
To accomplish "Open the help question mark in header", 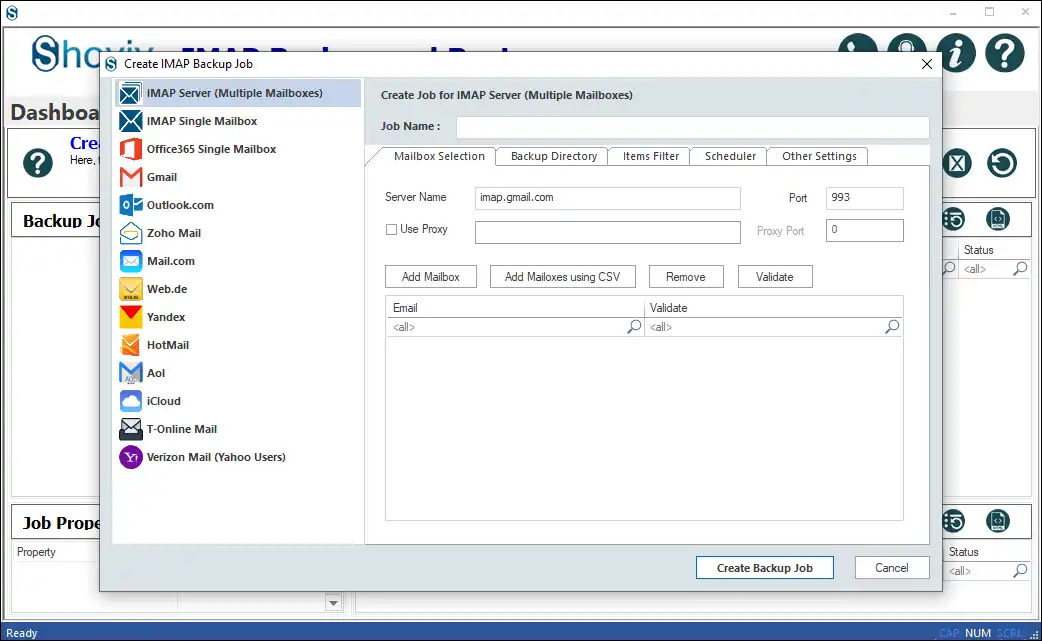I will pos(1004,52).
